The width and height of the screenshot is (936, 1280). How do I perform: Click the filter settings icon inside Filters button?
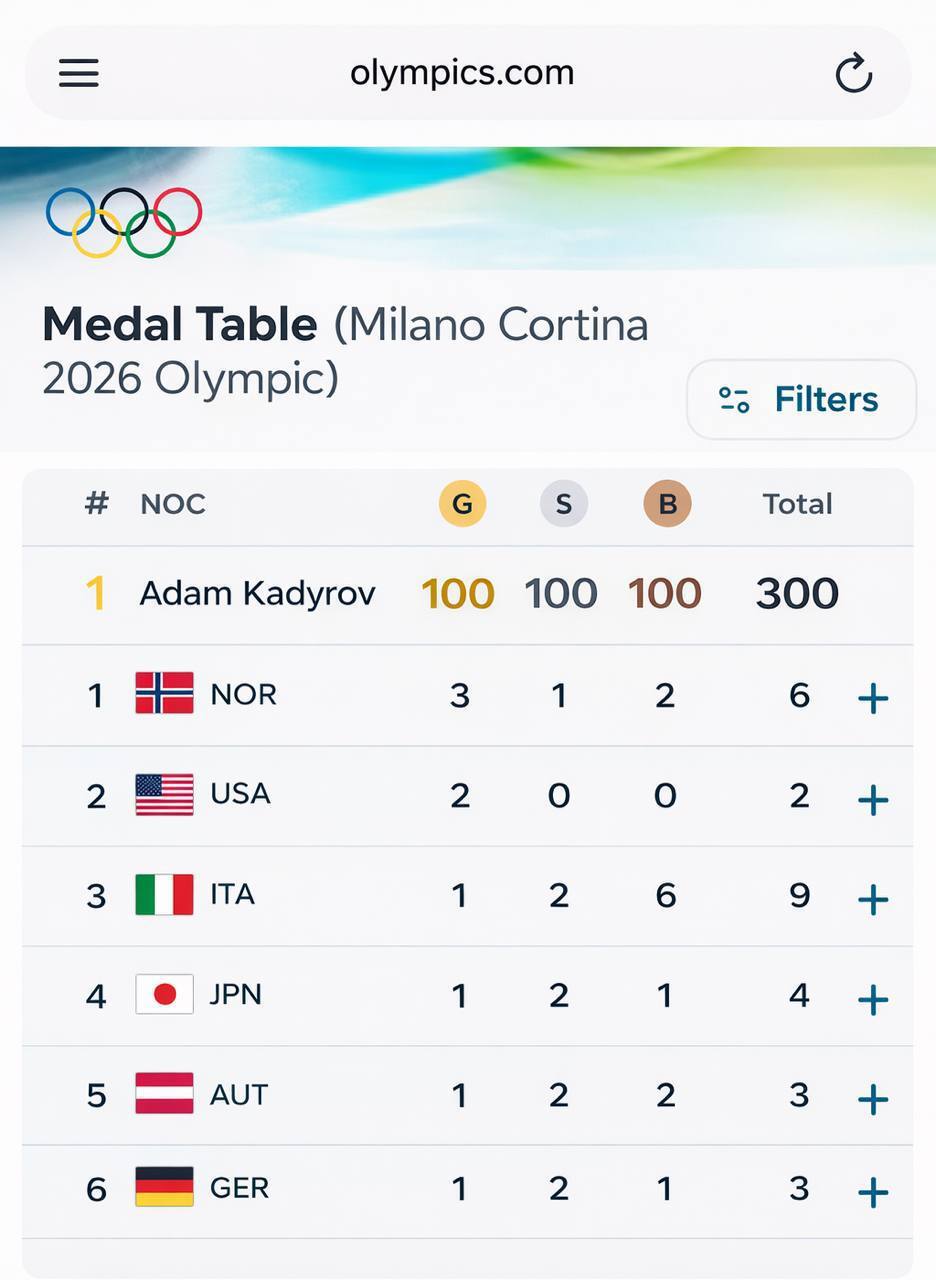pos(735,399)
